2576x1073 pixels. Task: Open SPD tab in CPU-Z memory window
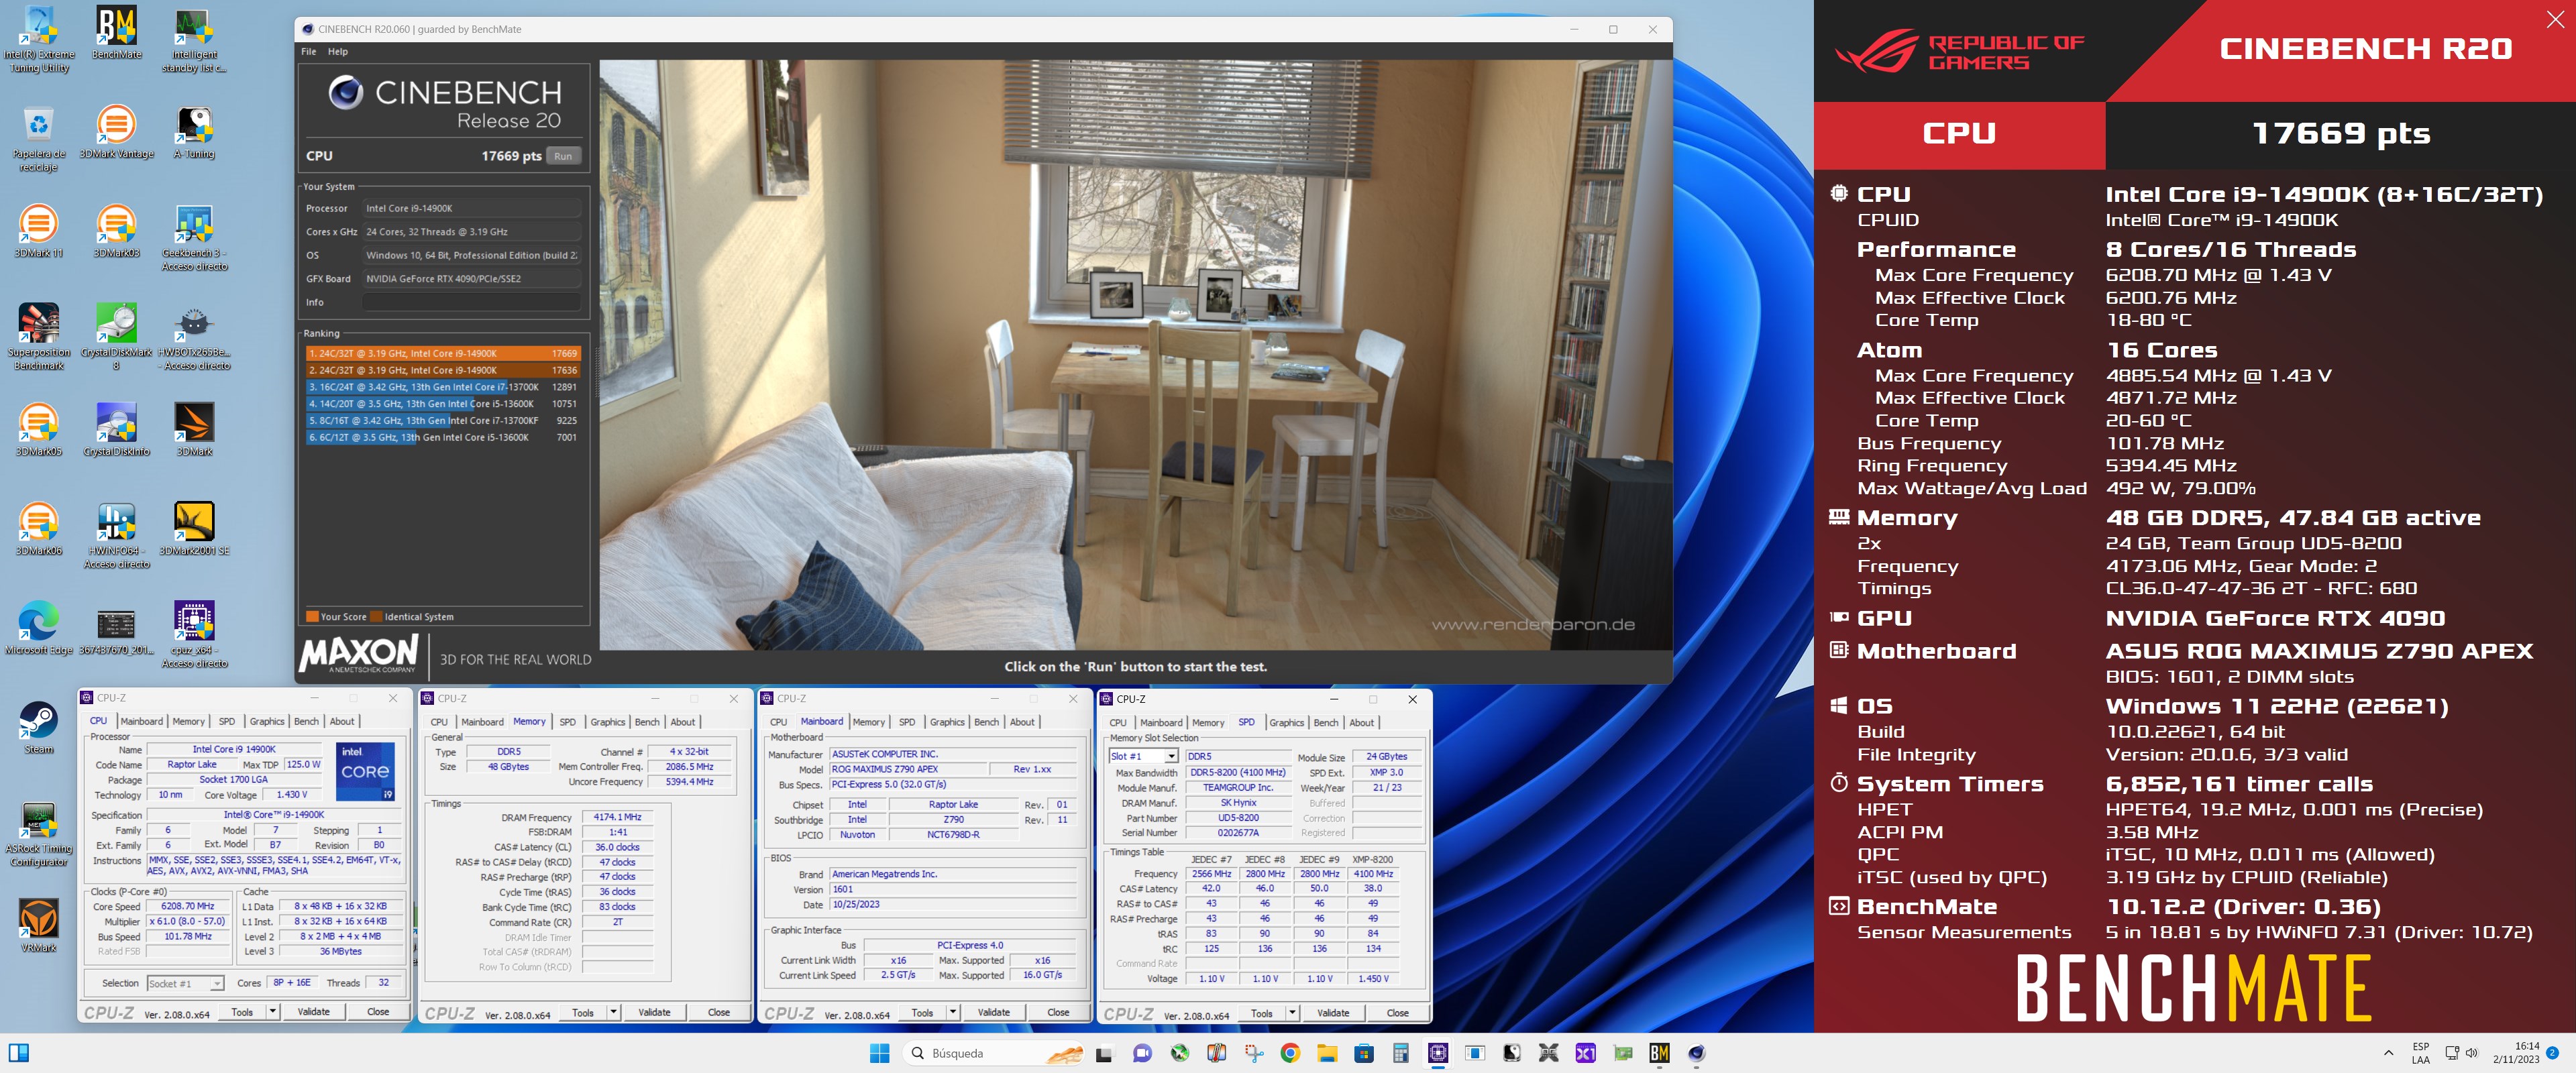[568, 722]
